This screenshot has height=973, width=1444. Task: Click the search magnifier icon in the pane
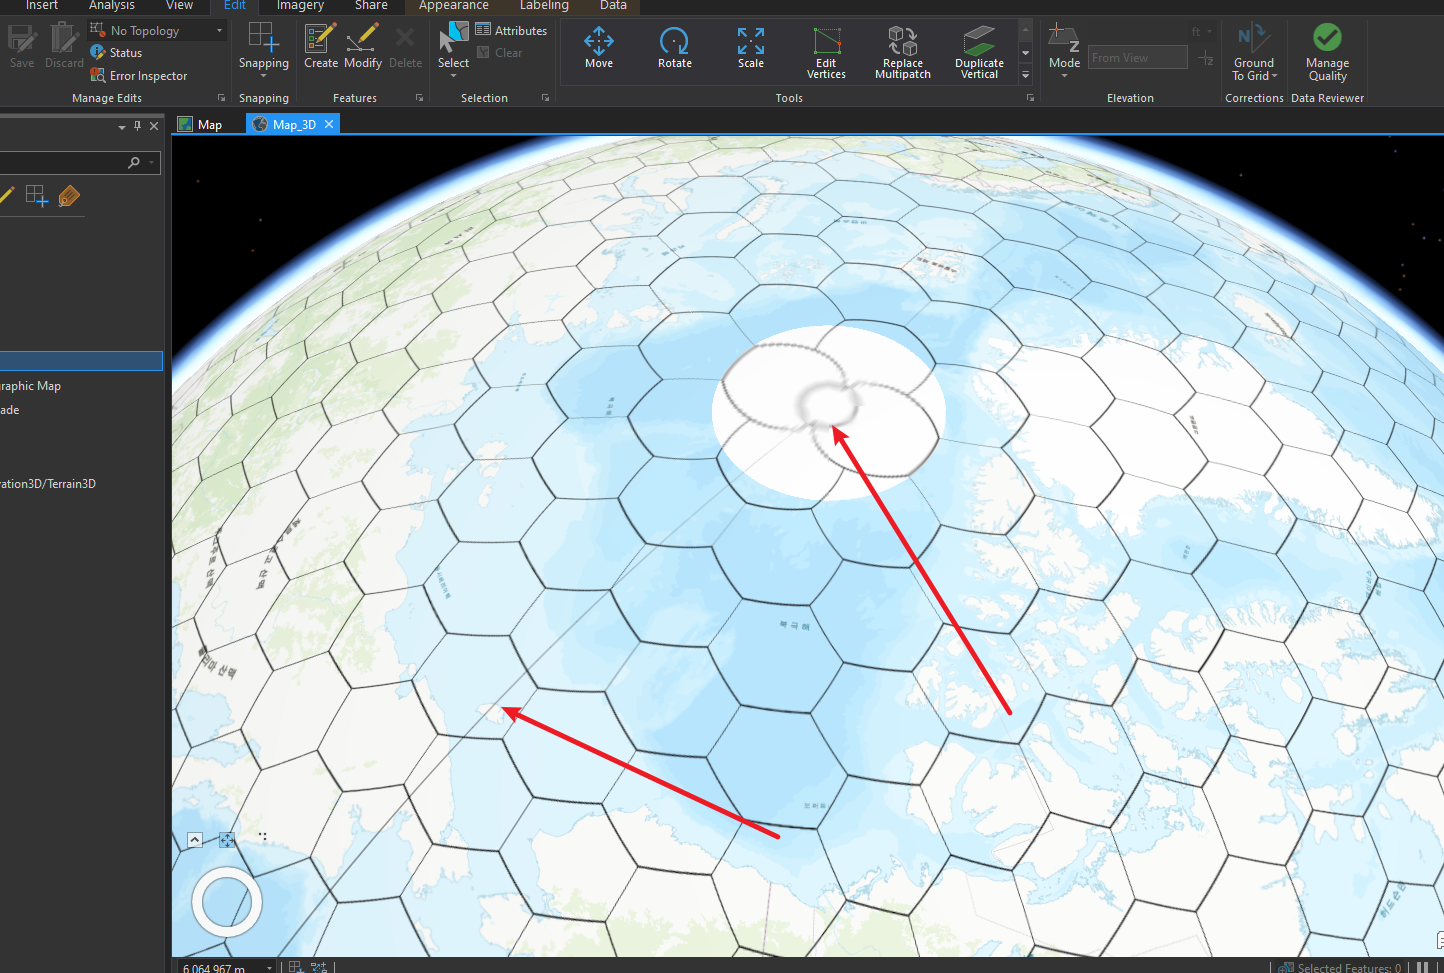pos(134,163)
